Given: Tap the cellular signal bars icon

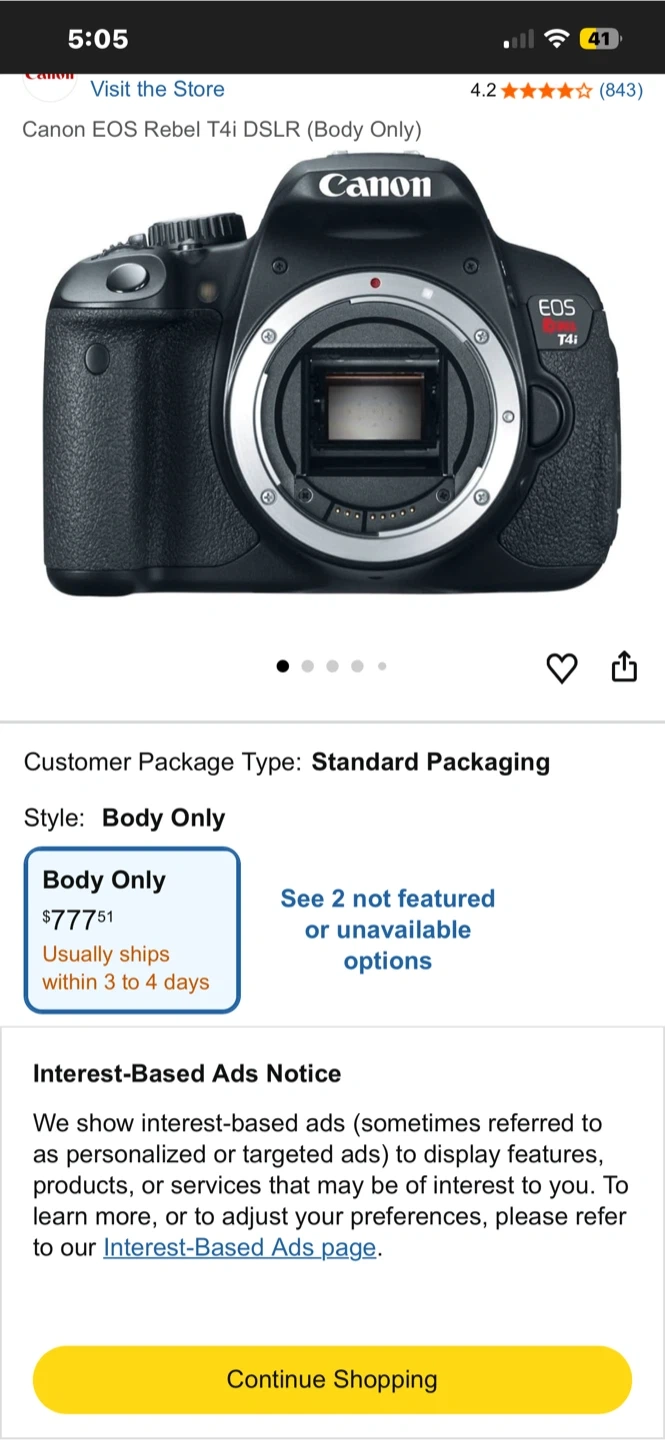Looking at the screenshot, I should coord(519,40).
